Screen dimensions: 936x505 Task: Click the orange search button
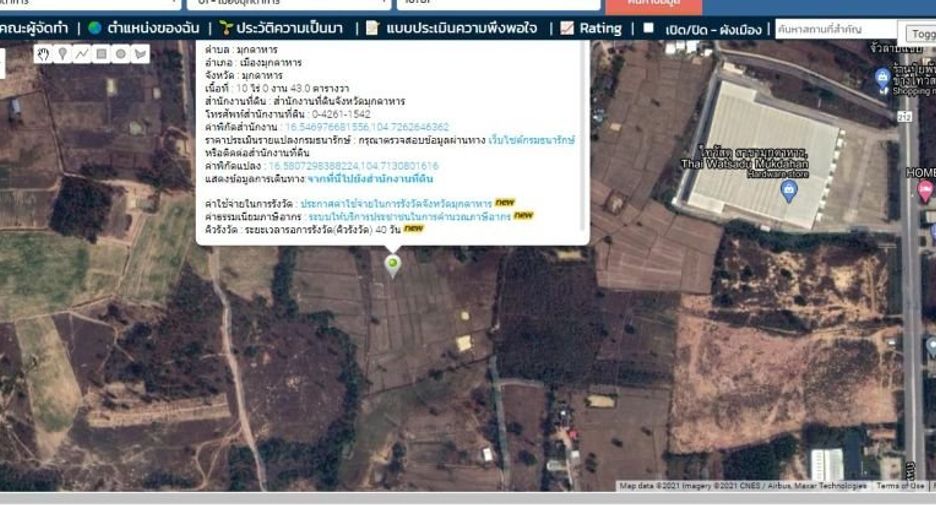(x=654, y=5)
